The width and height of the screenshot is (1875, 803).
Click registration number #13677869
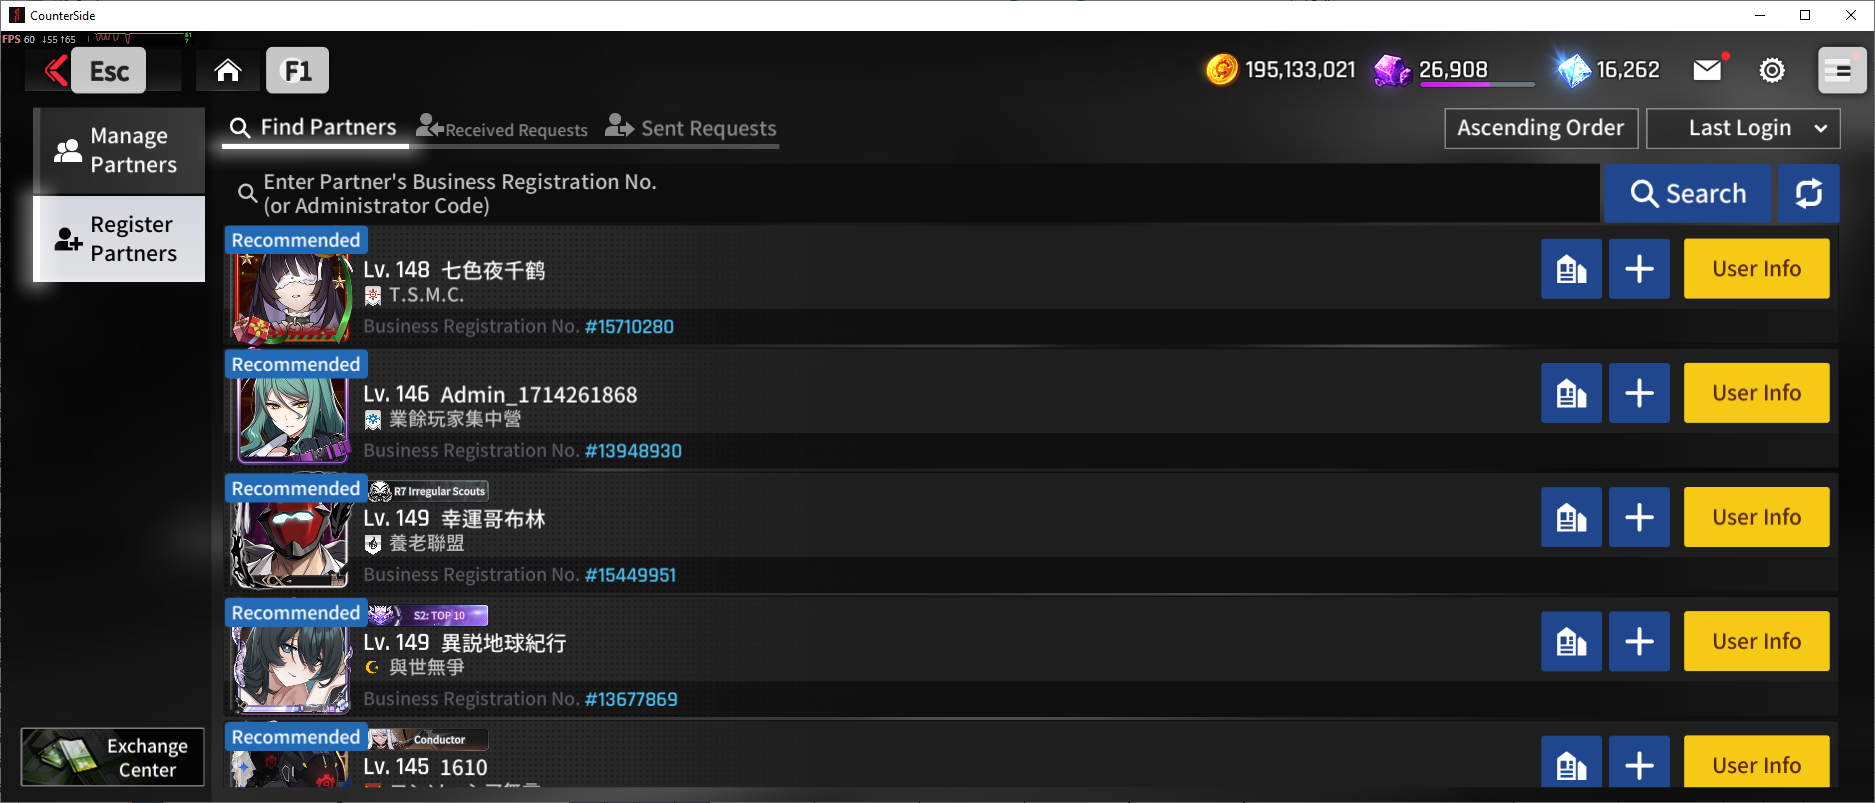pyautogui.click(x=631, y=699)
